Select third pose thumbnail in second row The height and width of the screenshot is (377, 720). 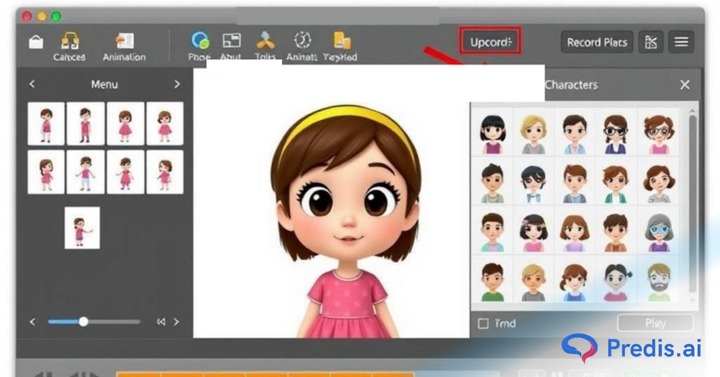click(x=125, y=172)
